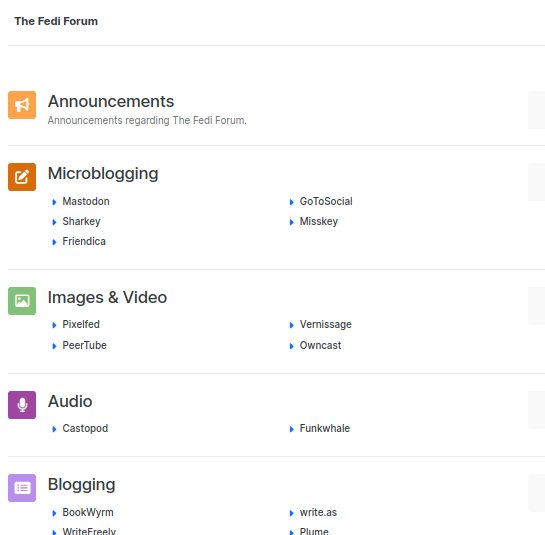The width and height of the screenshot is (545, 535).
Task: Go to the Mastodon subcategory
Action: 86,201
